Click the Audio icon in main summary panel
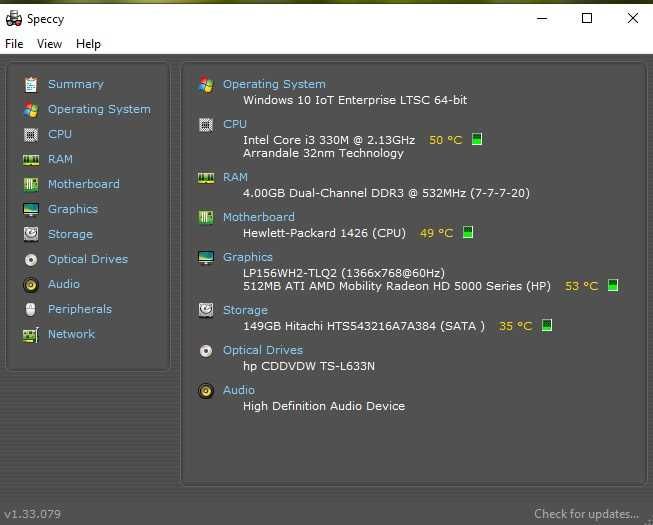This screenshot has height=525, width=653. pos(206,391)
